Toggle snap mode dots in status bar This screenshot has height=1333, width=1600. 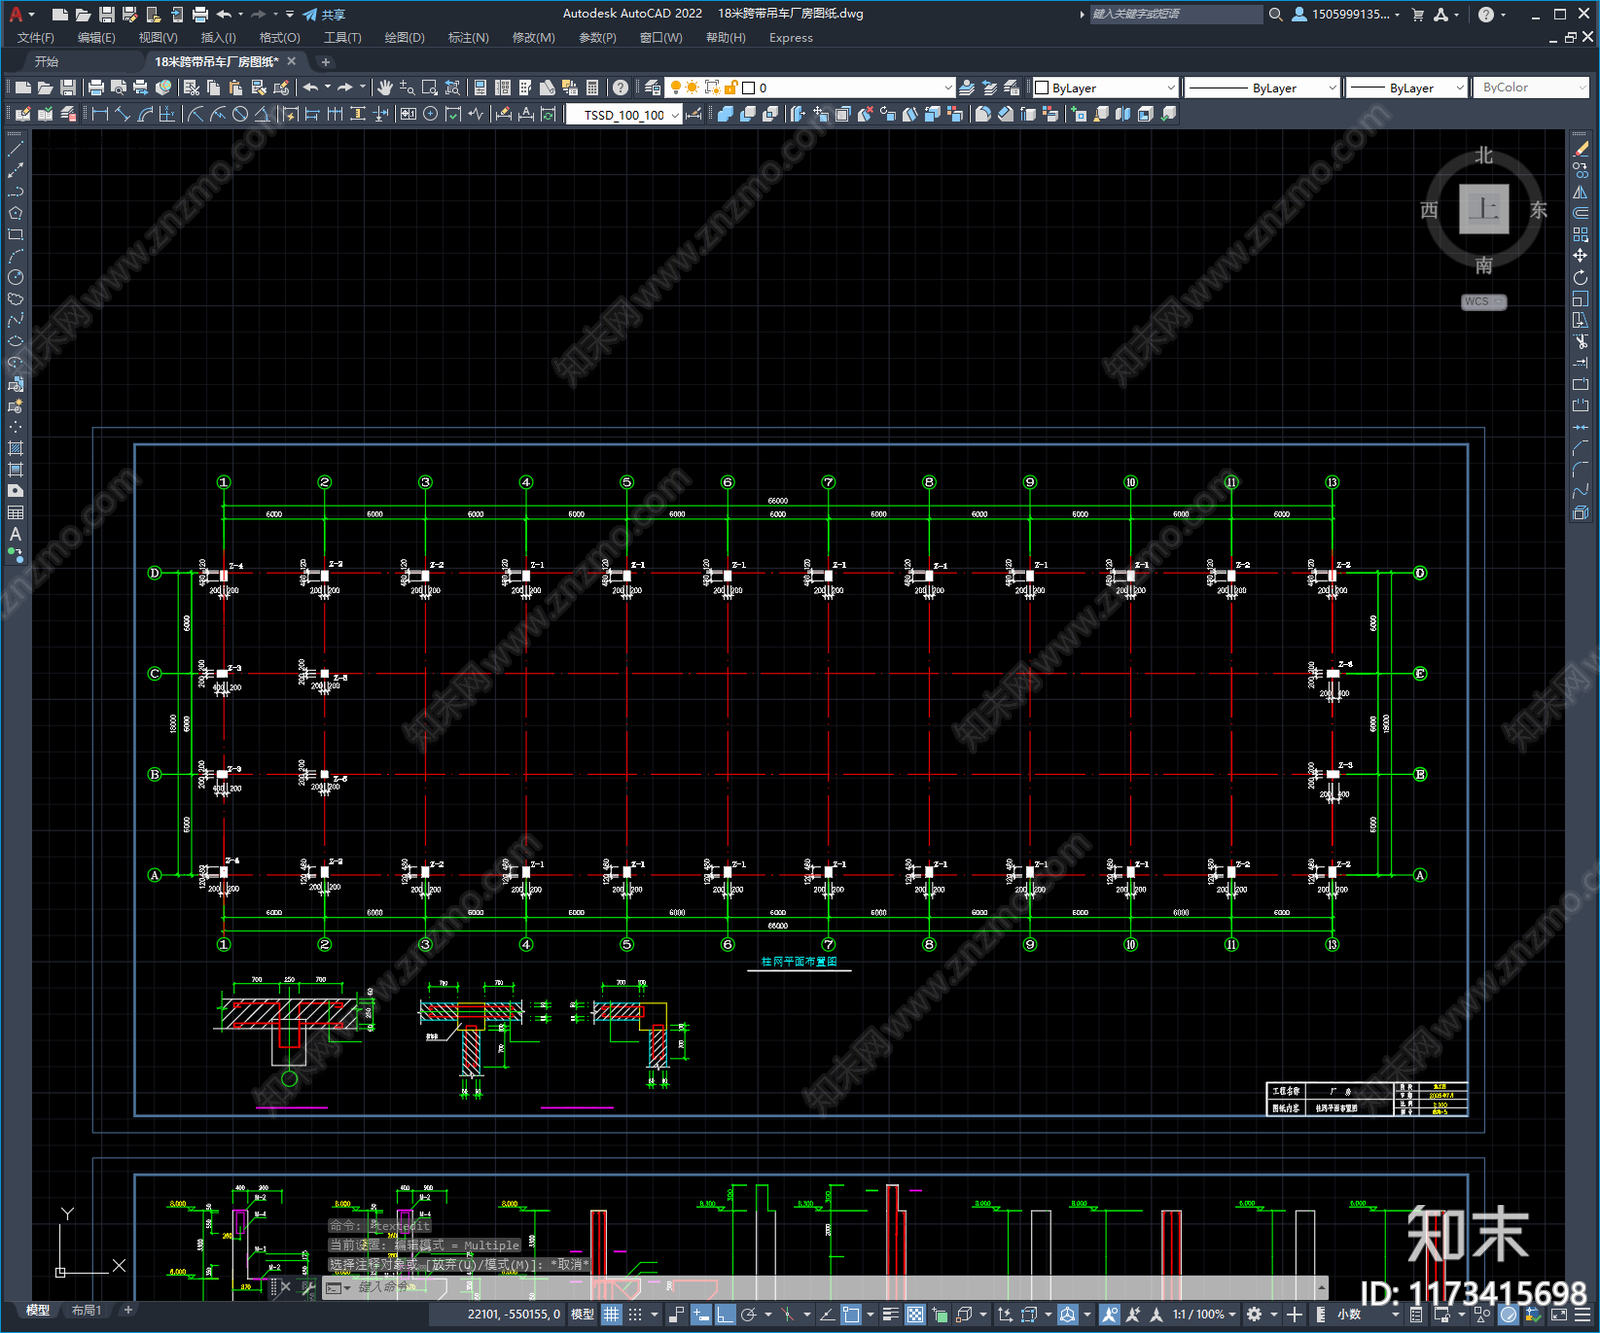coord(635,1314)
